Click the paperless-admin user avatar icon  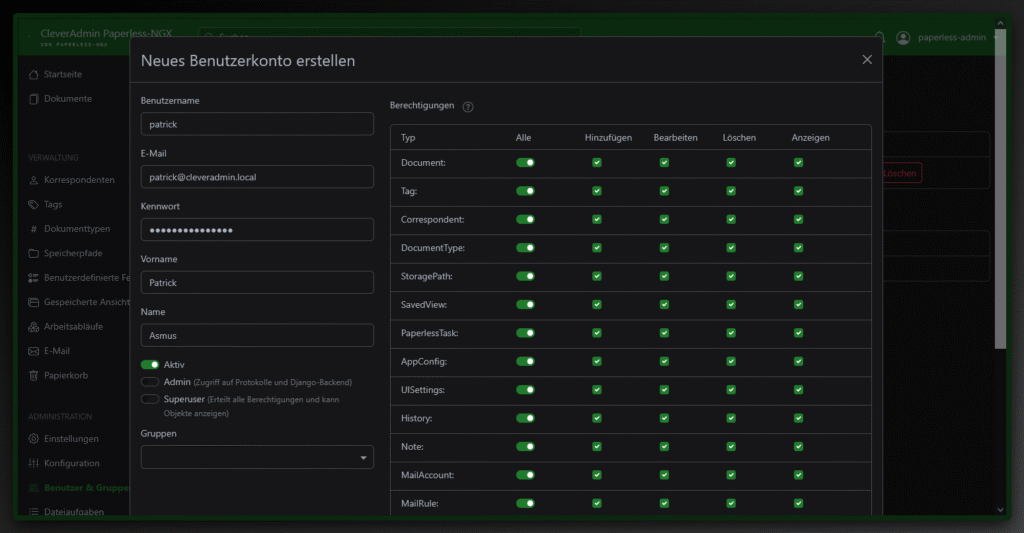click(903, 38)
